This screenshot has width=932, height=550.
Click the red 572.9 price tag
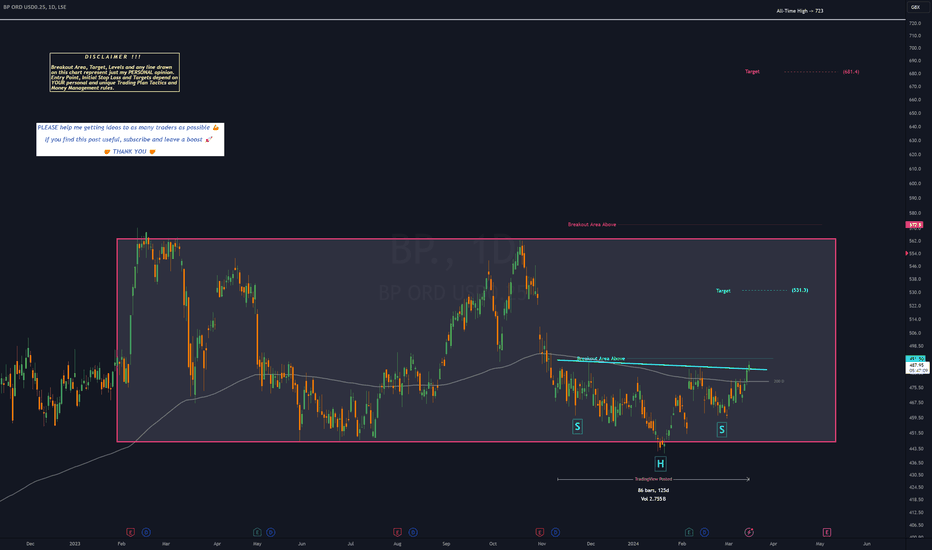[x=914, y=225]
